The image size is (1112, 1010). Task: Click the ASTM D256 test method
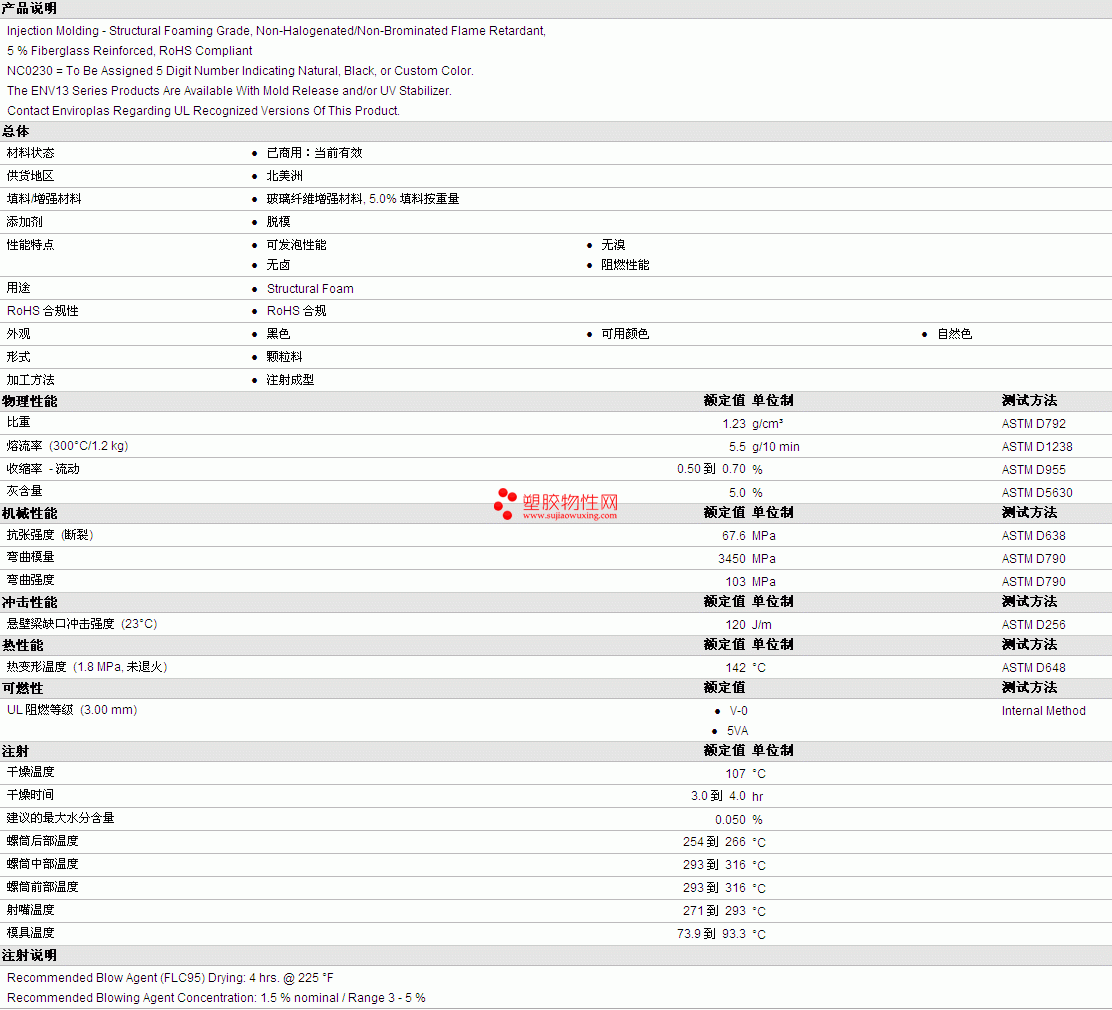1033,625
